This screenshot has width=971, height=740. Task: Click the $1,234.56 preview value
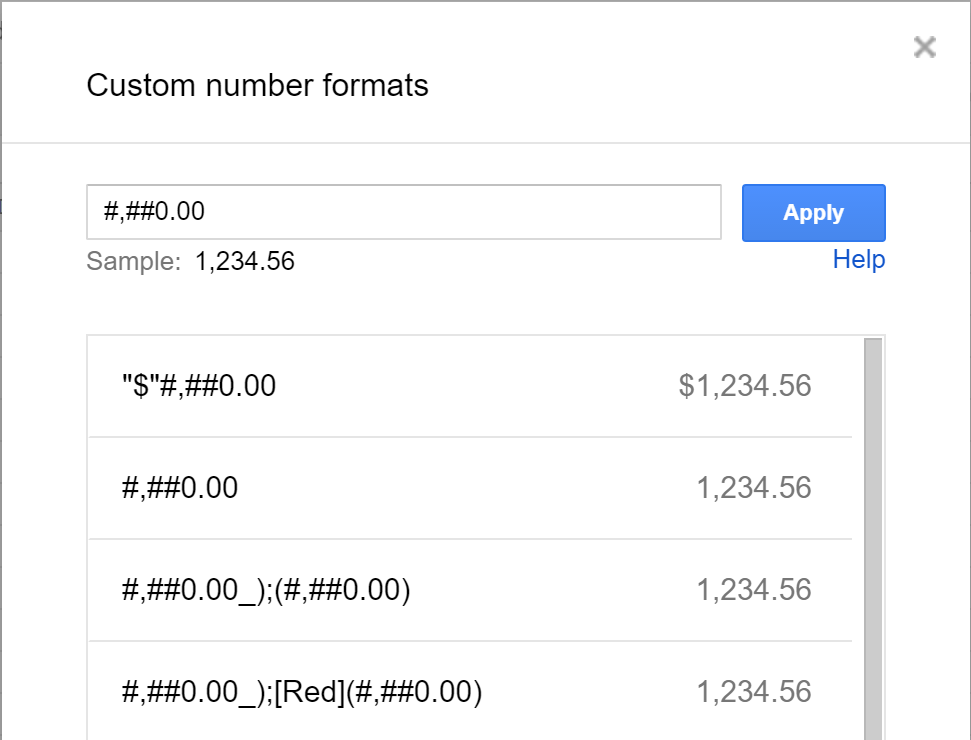coord(745,386)
